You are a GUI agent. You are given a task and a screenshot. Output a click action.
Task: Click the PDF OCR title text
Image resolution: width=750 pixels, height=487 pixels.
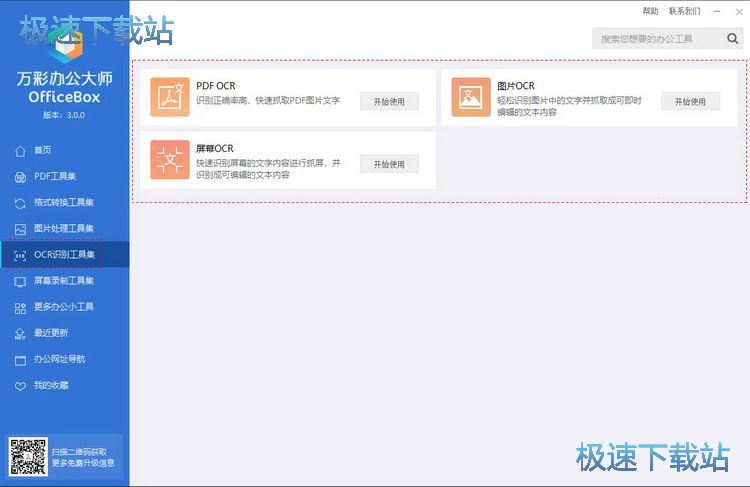coord(216,86)
